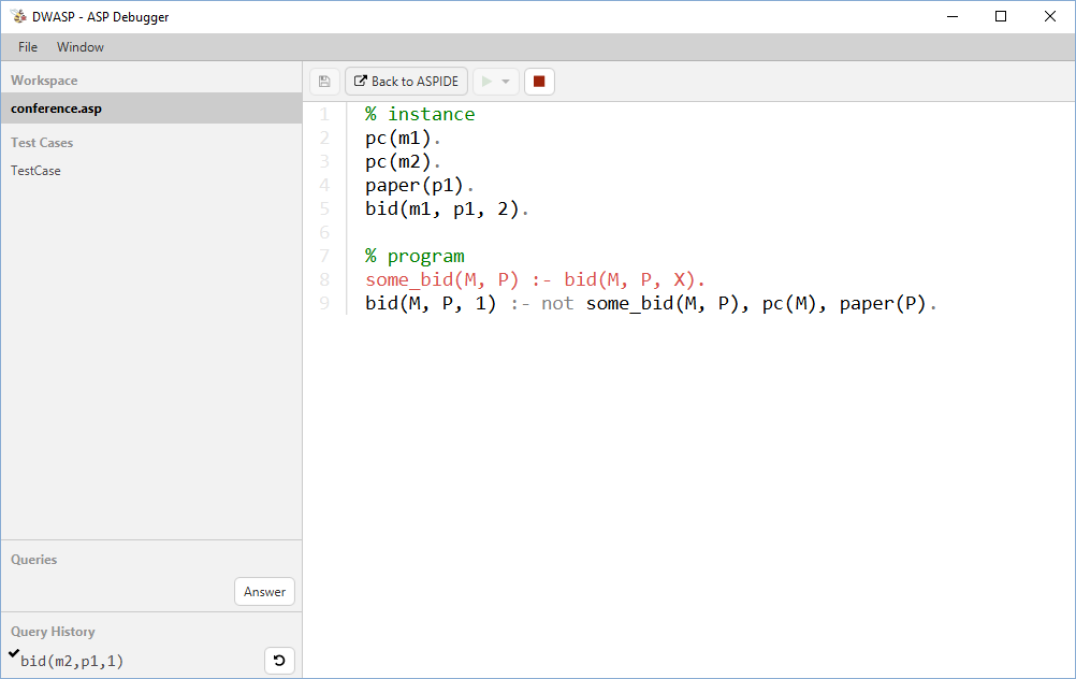Click the Answer button under Queries
The image size is (1076, 679).
[x=264, y=592]
